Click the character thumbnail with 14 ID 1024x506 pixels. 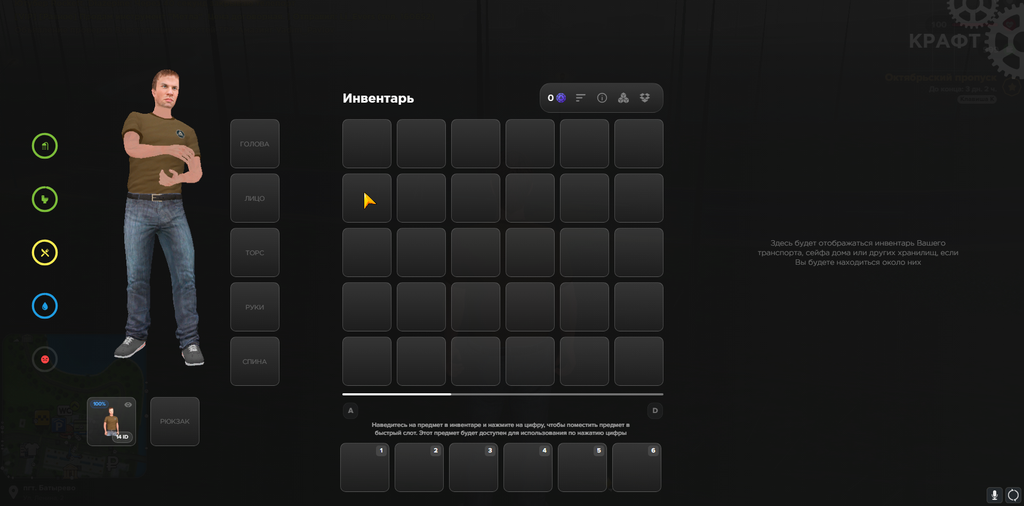coord(112,422)
